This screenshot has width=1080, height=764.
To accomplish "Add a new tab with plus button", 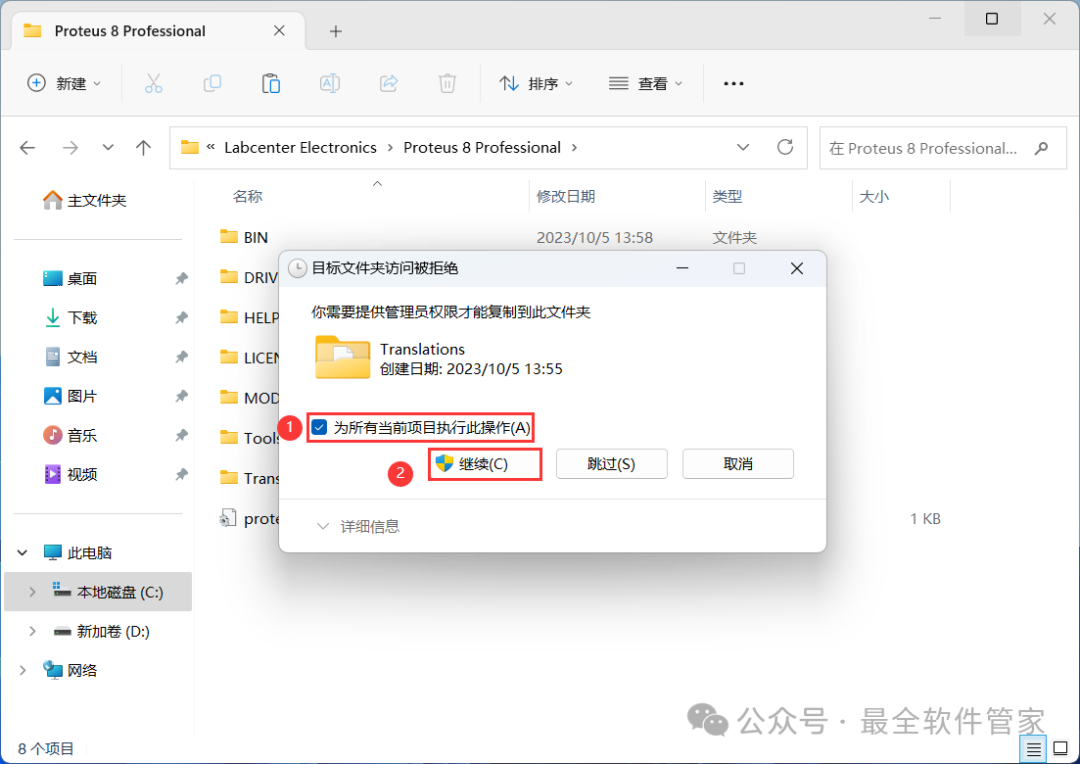I will coord(335,31).
